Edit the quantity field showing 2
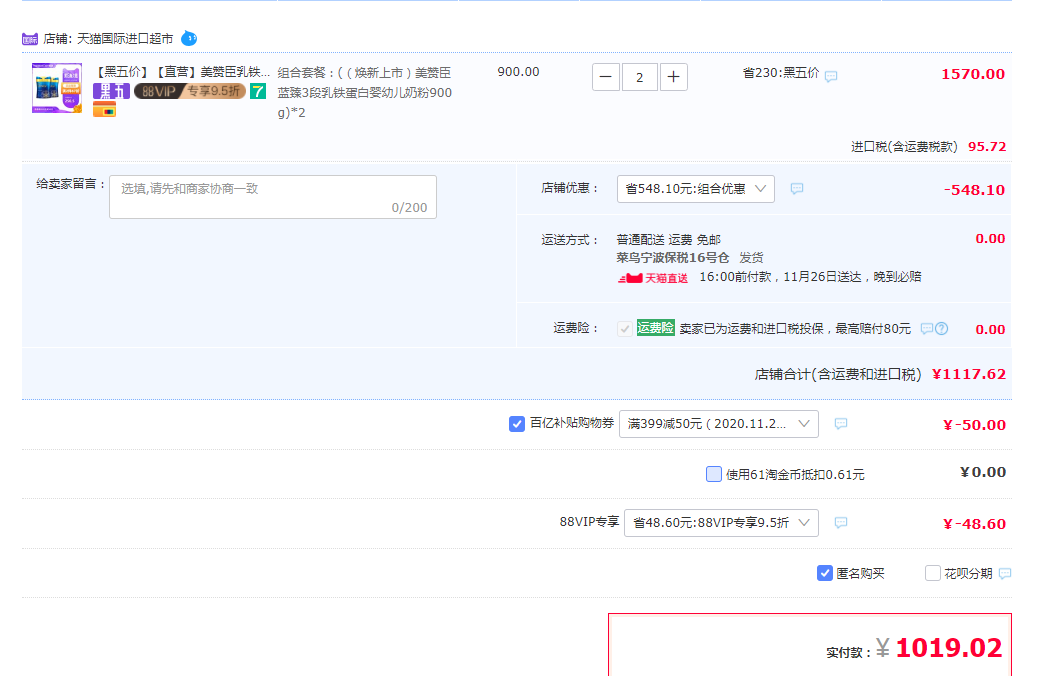The width and height of the screenshot is (1051, 676). (639, 77)
